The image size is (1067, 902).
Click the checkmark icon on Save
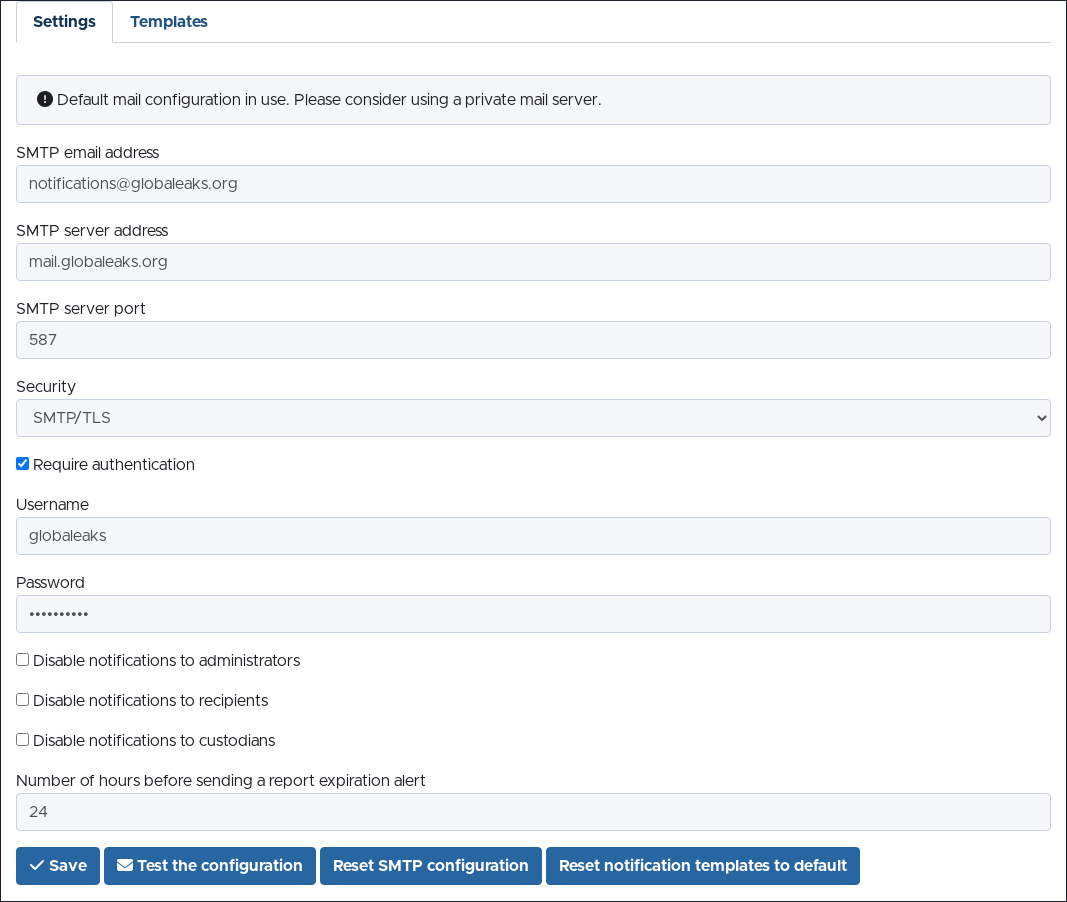[37, 866]
